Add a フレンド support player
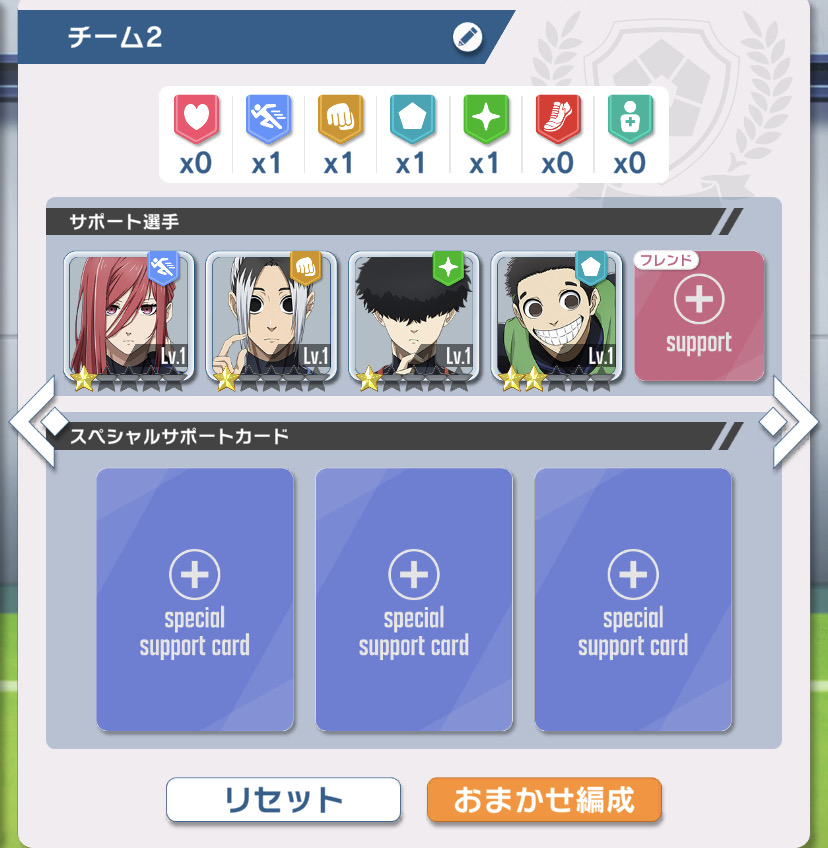828x848 pixels. (x=699, y=316)
